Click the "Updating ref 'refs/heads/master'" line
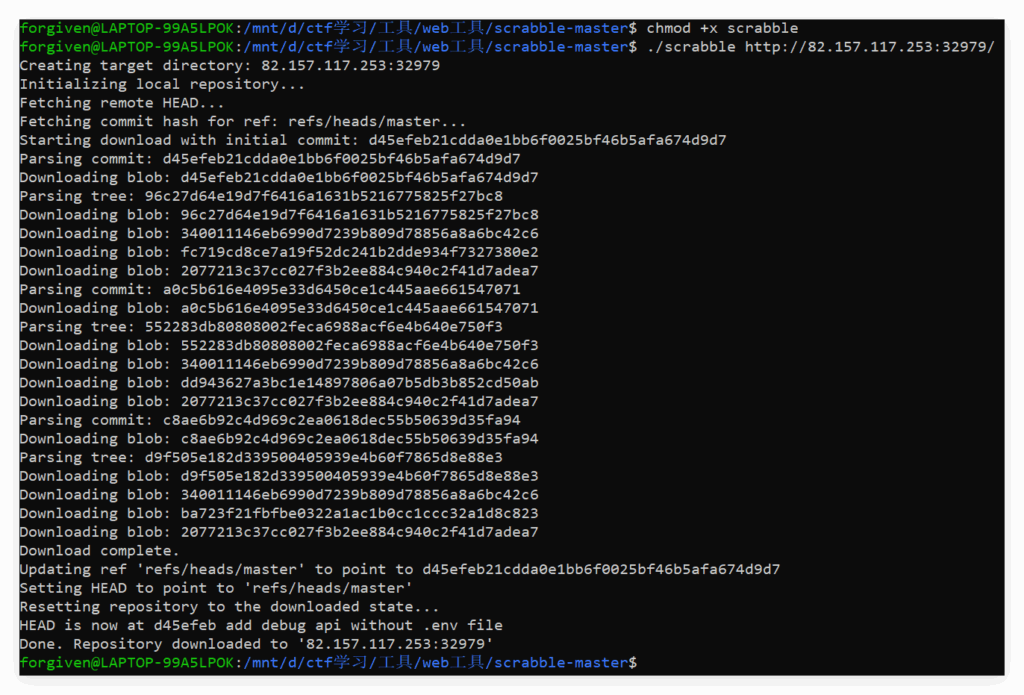Screen dimensions: 1024x695 click(x=399, y=569)
